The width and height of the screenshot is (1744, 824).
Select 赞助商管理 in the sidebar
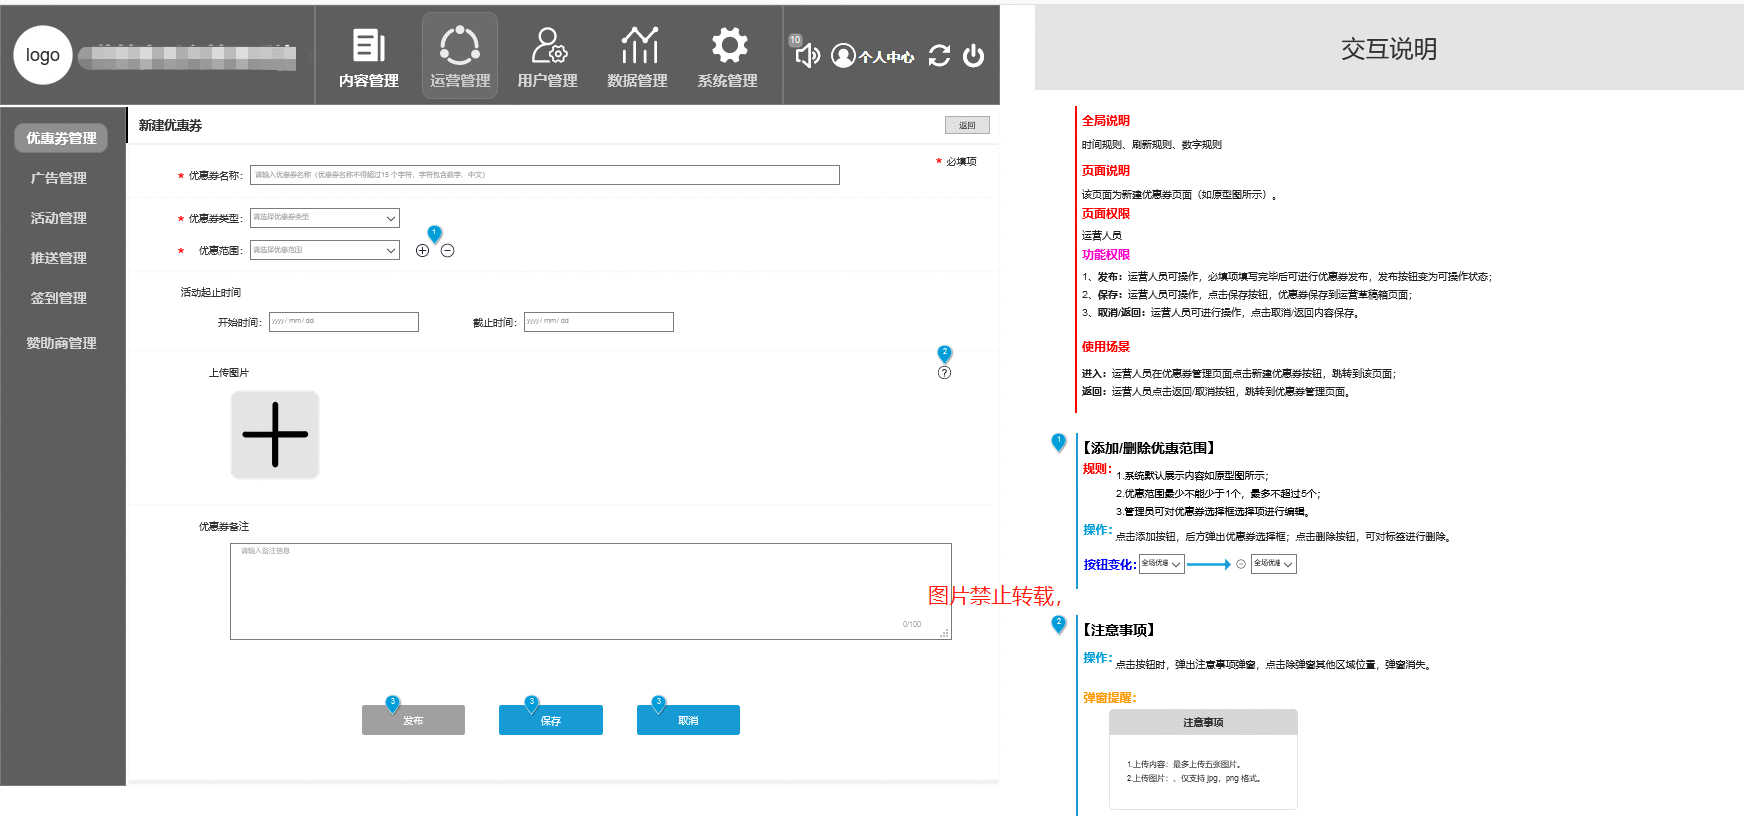pos(61,343)
